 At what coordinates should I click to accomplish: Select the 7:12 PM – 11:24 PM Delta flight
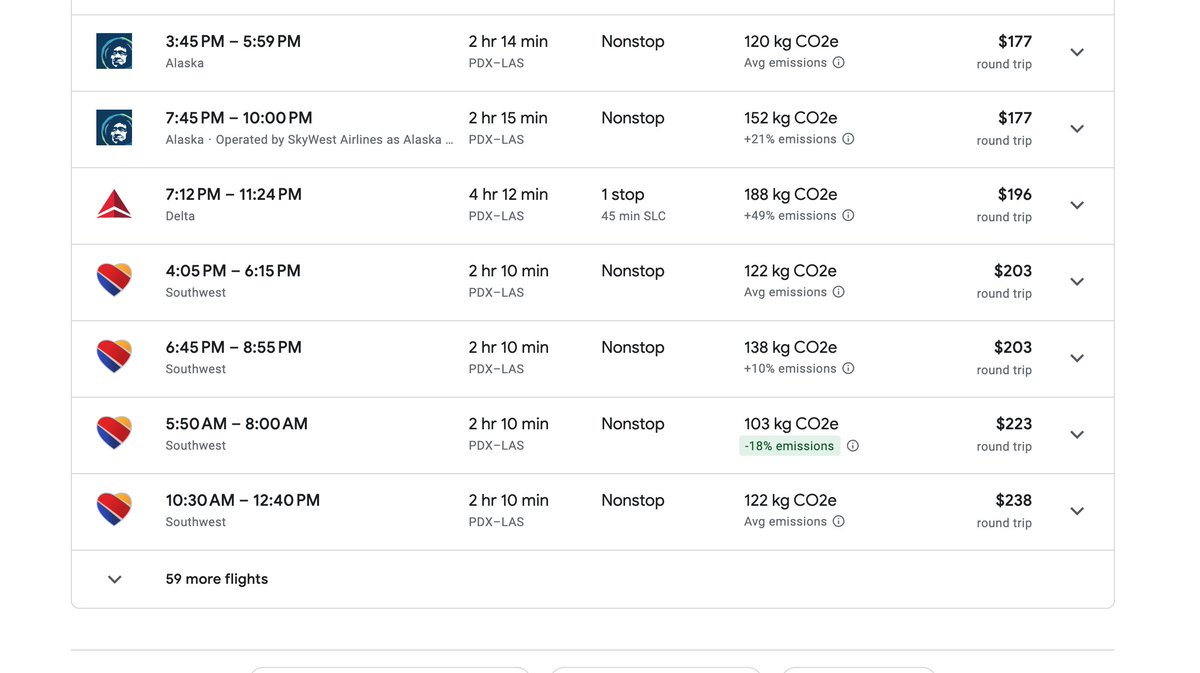(592, 205)
